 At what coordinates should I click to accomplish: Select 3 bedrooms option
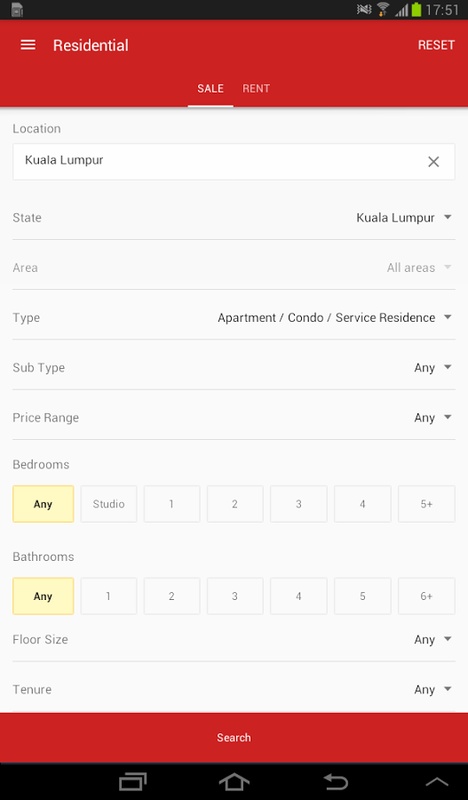[x=299, y=504]
